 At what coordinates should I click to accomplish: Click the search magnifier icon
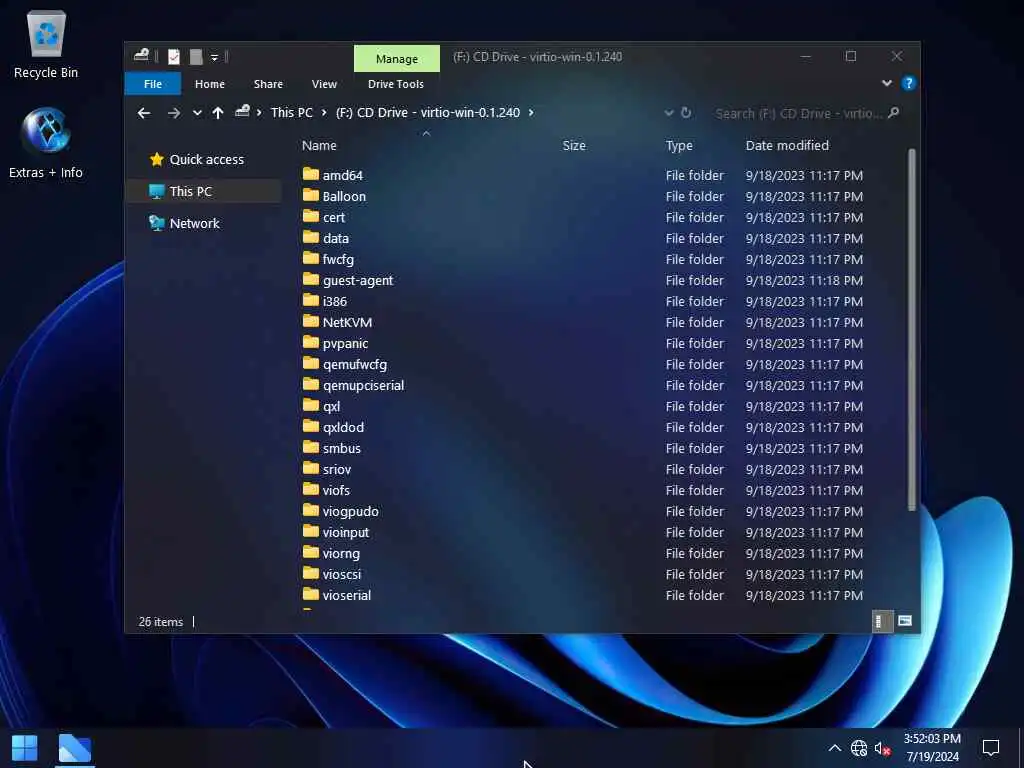(894, 113)
